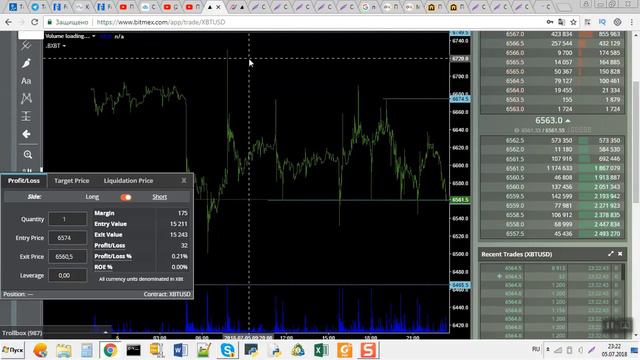Reload the BitMEX page
Screen dimensions: 640x360
point(34,22)
